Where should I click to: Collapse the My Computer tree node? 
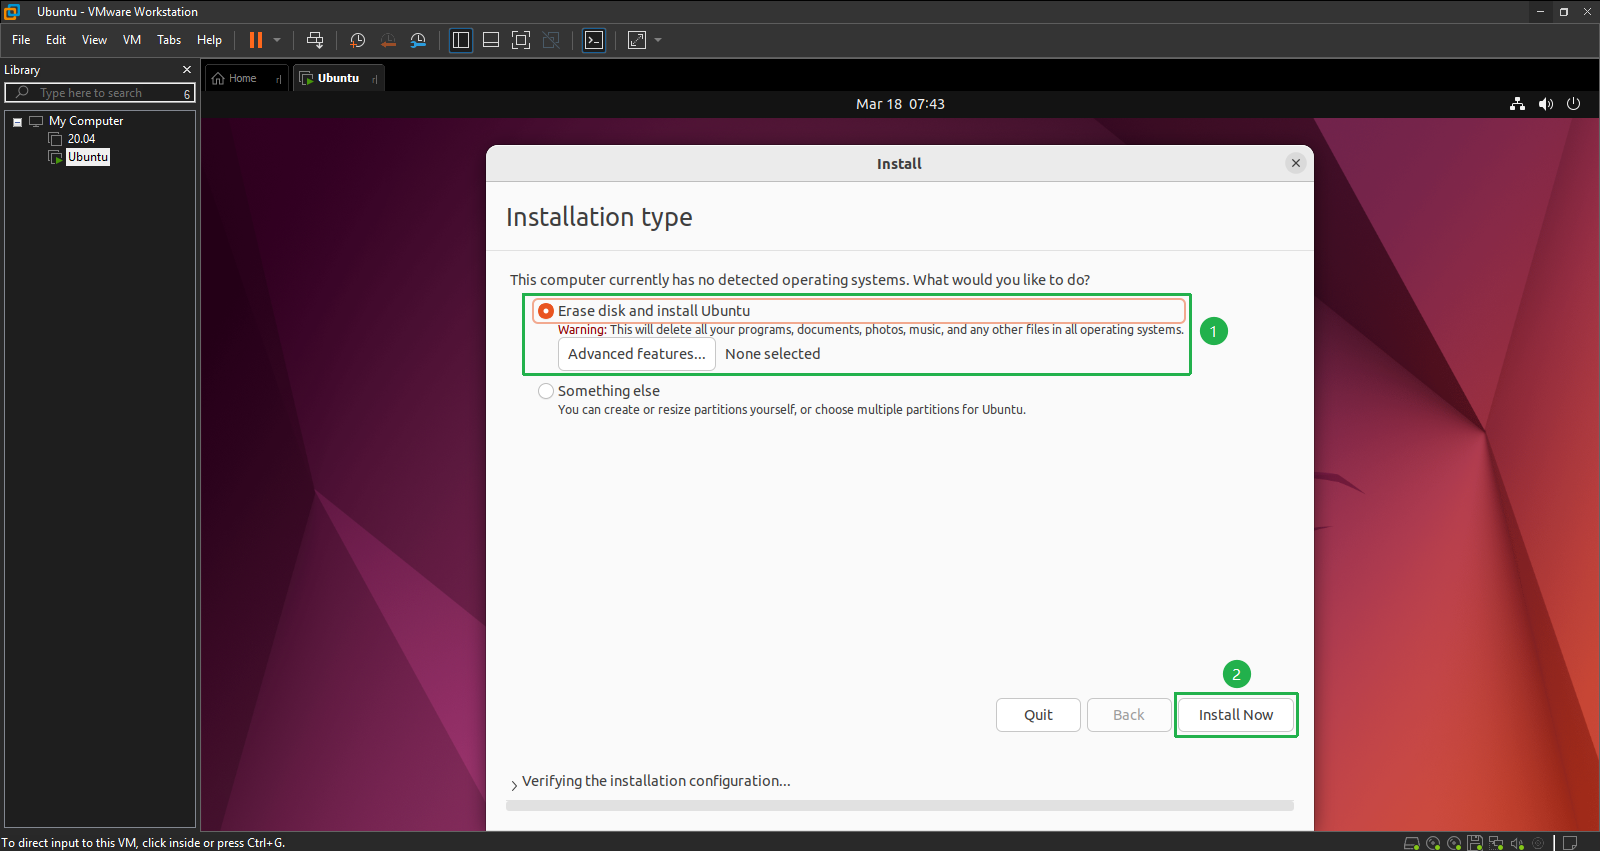point(18,122)
